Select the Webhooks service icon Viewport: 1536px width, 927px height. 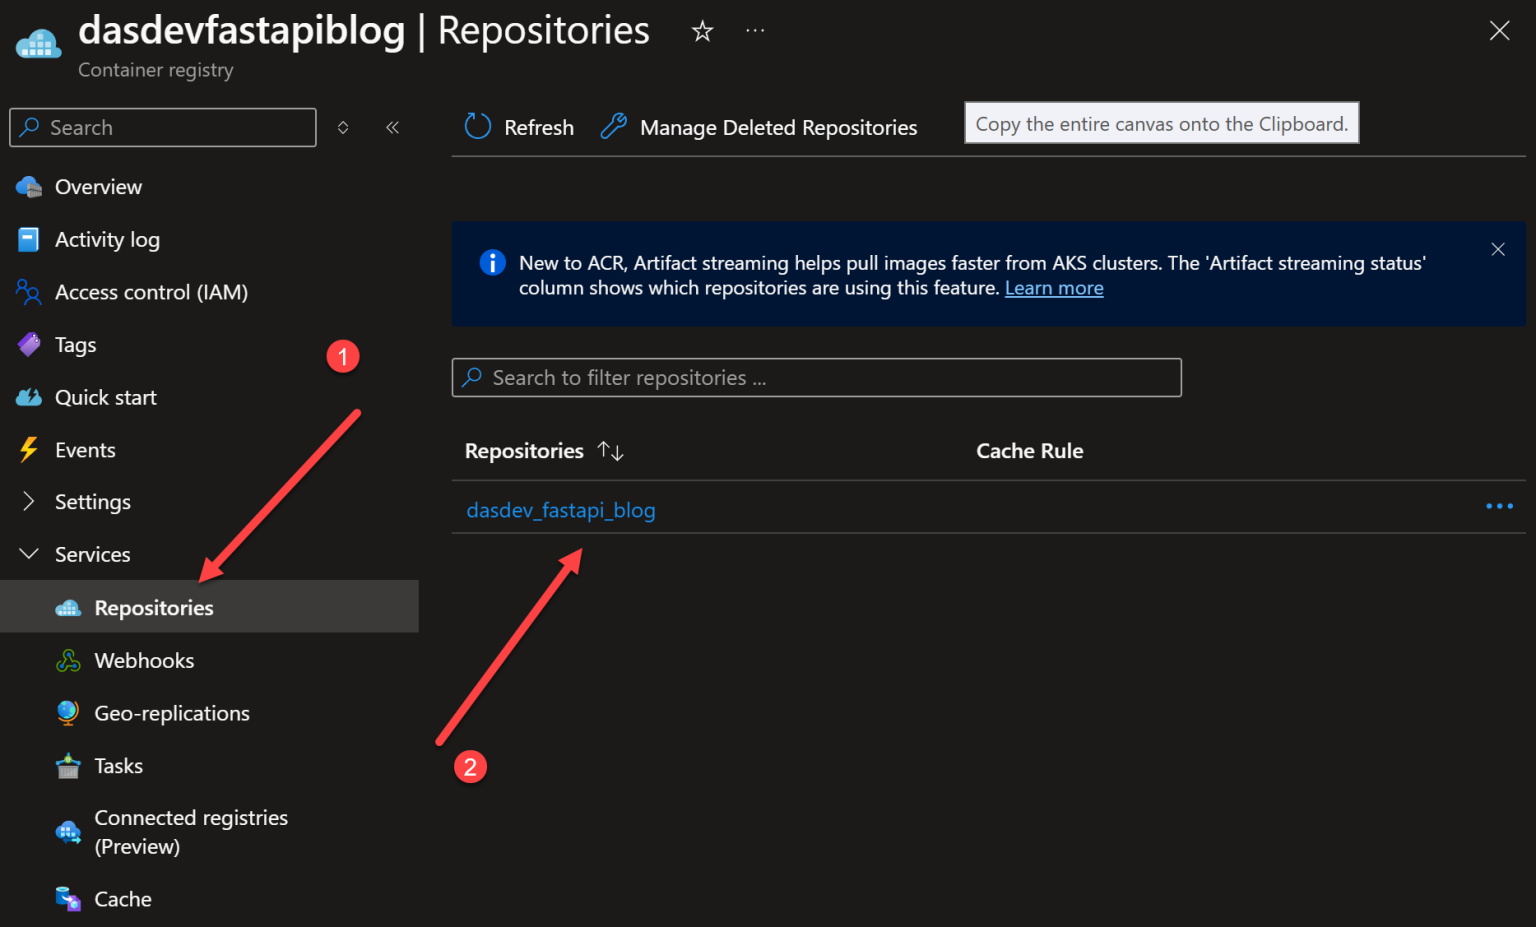coord(67,660)
